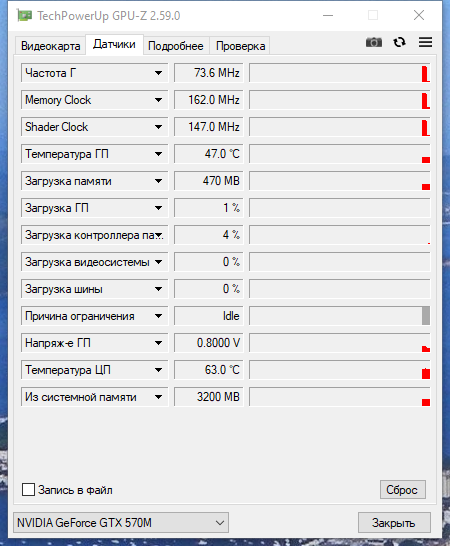Viewport: 450px width, 546px height.
Task: Click the 73.6 MHz value field
Action: (x=208, y=73)
